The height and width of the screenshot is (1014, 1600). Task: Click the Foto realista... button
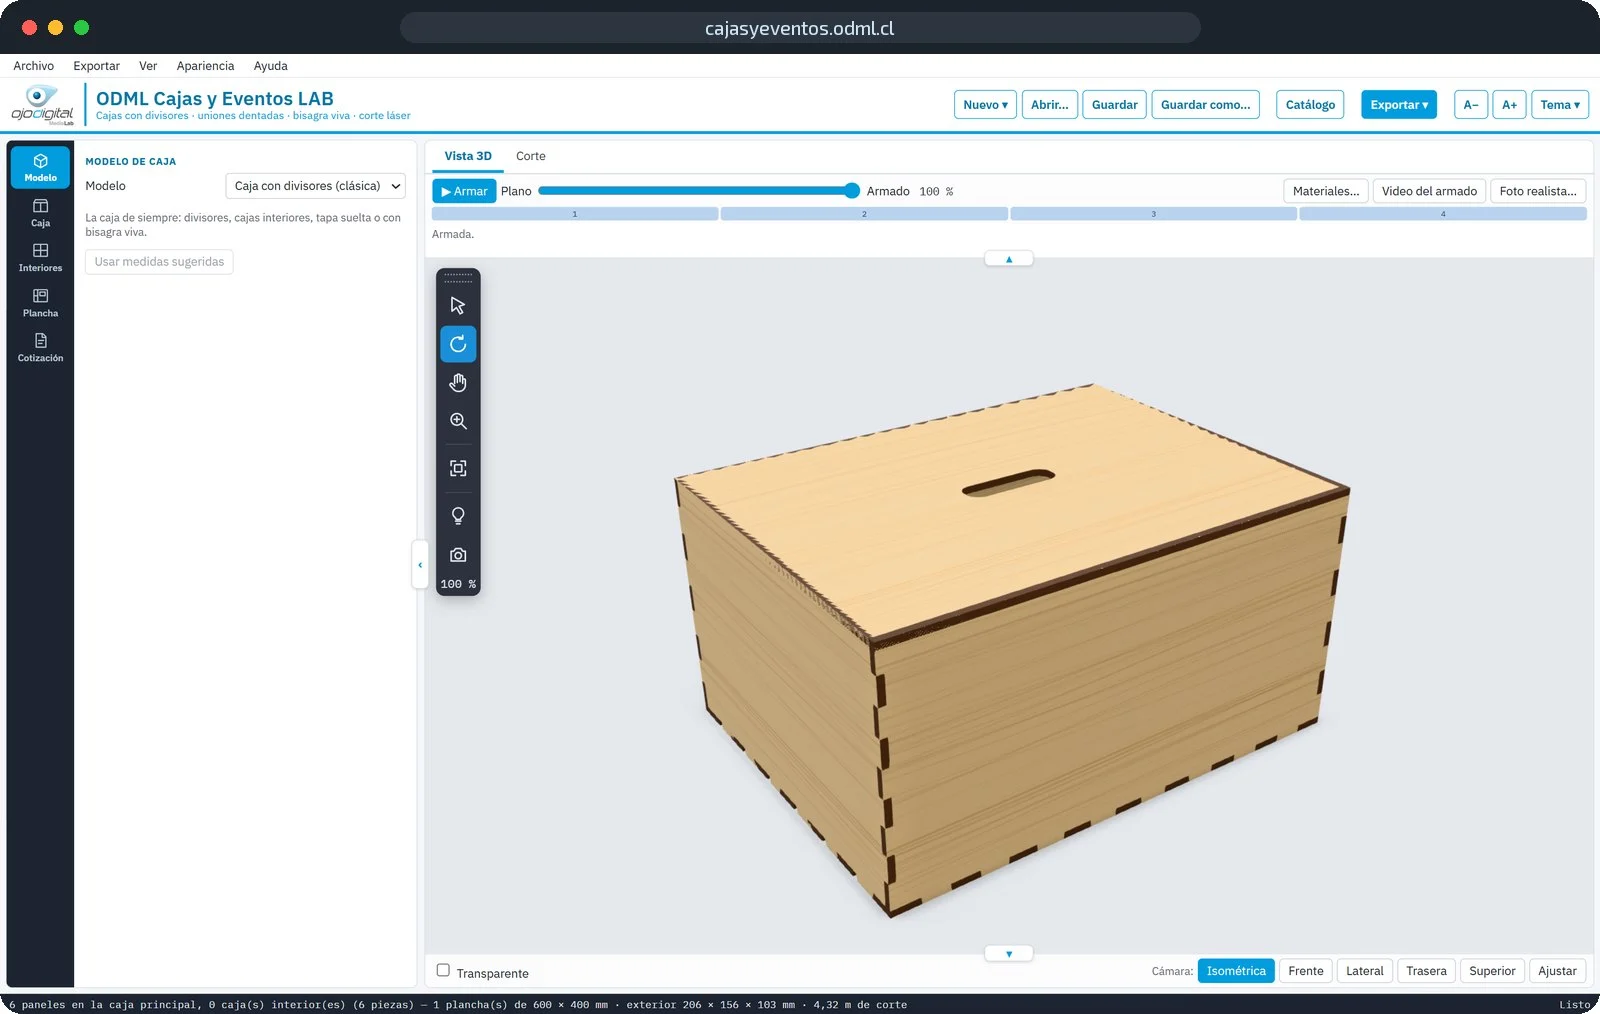[1538, 191]
